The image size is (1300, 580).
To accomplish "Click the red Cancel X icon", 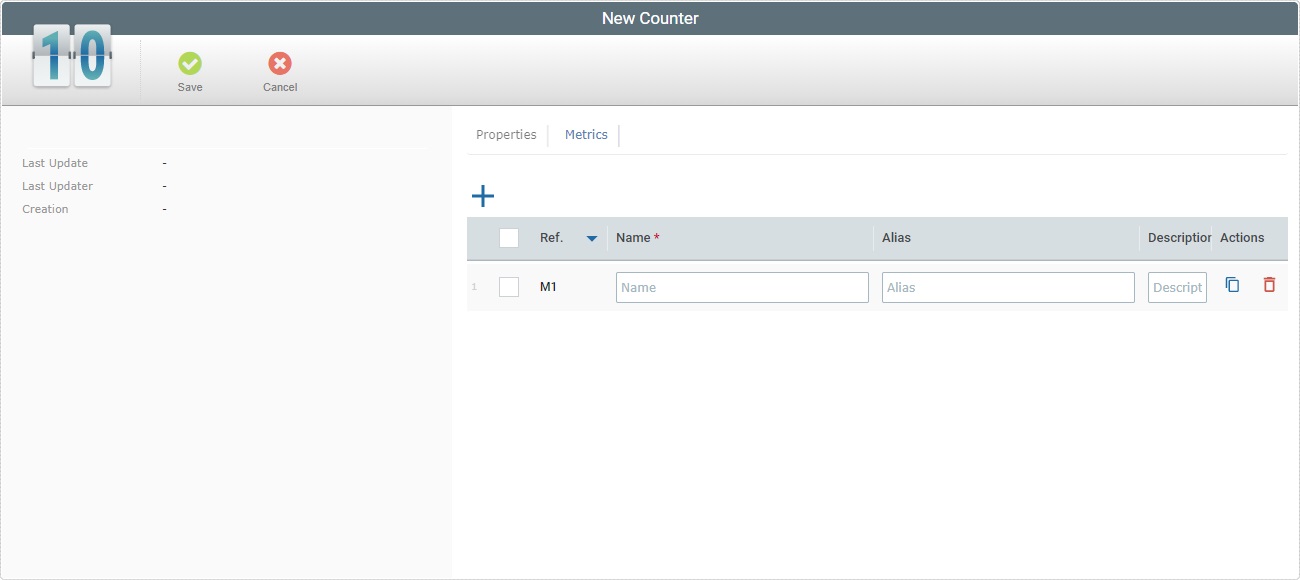I will 280,64.
